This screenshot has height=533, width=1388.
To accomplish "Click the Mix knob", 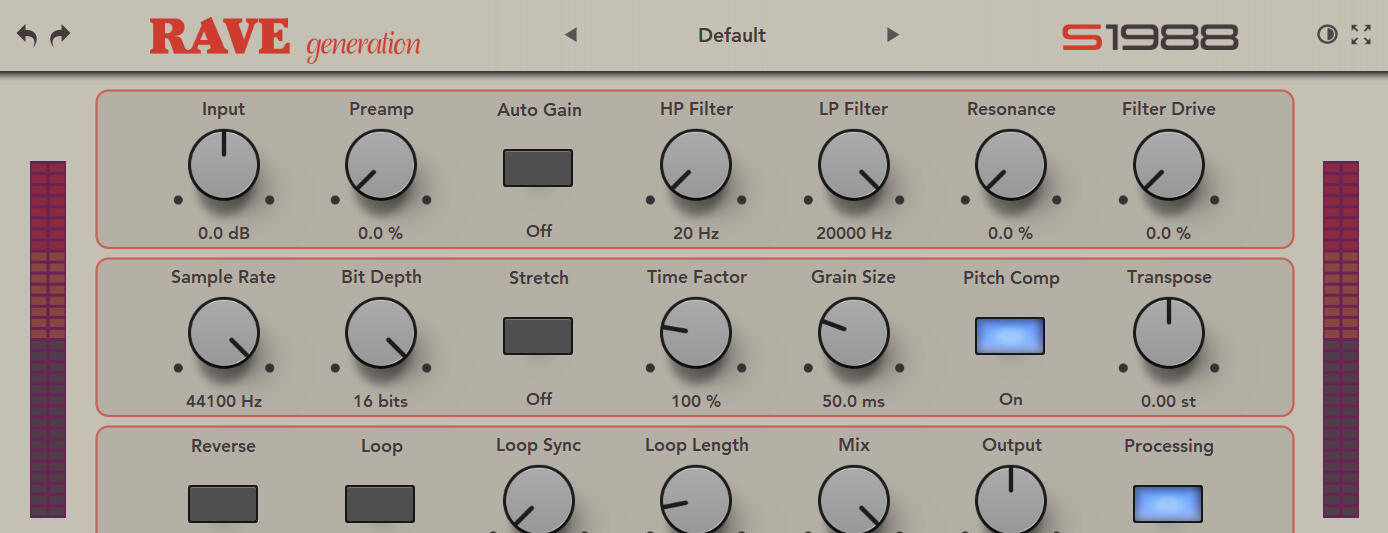I will [x=854, y=499].
